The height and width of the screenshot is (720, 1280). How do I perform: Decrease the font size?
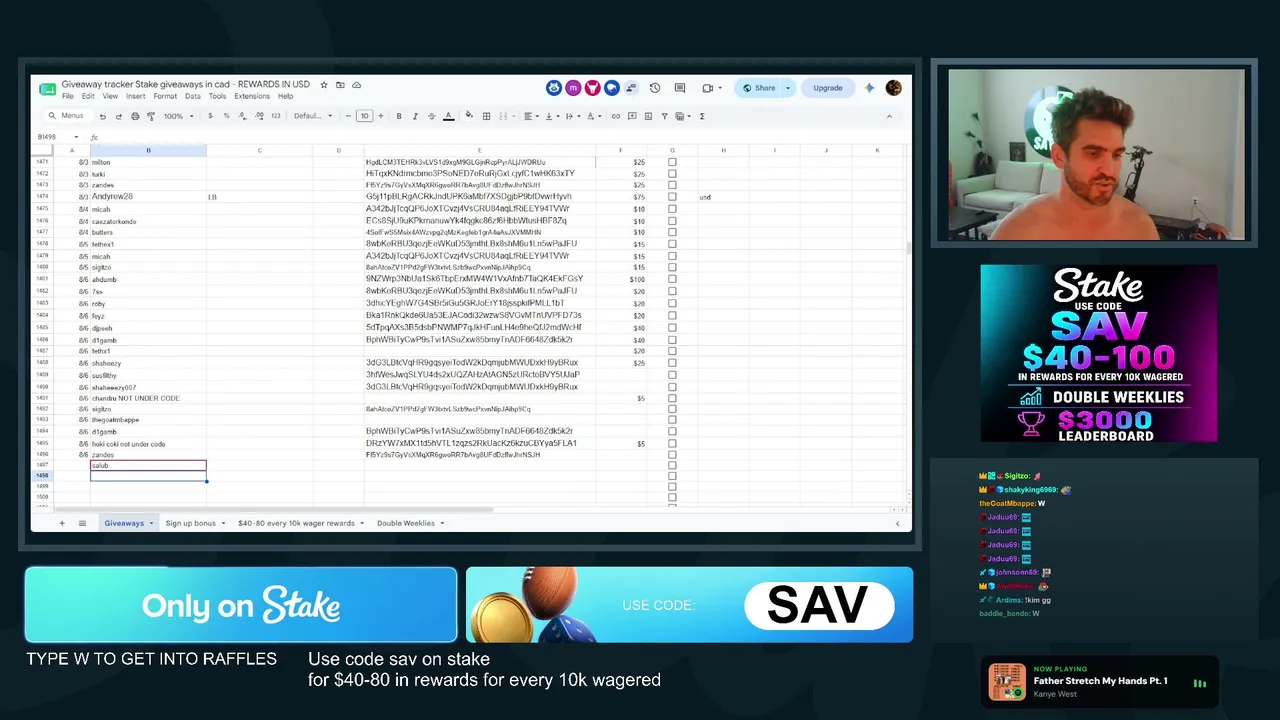click(x=348, y=116)
